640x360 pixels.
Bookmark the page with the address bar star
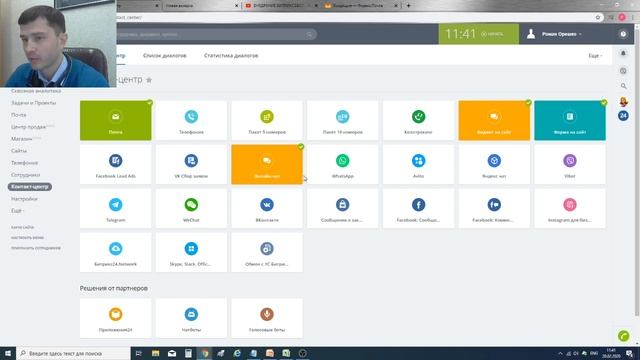(598, 17)
